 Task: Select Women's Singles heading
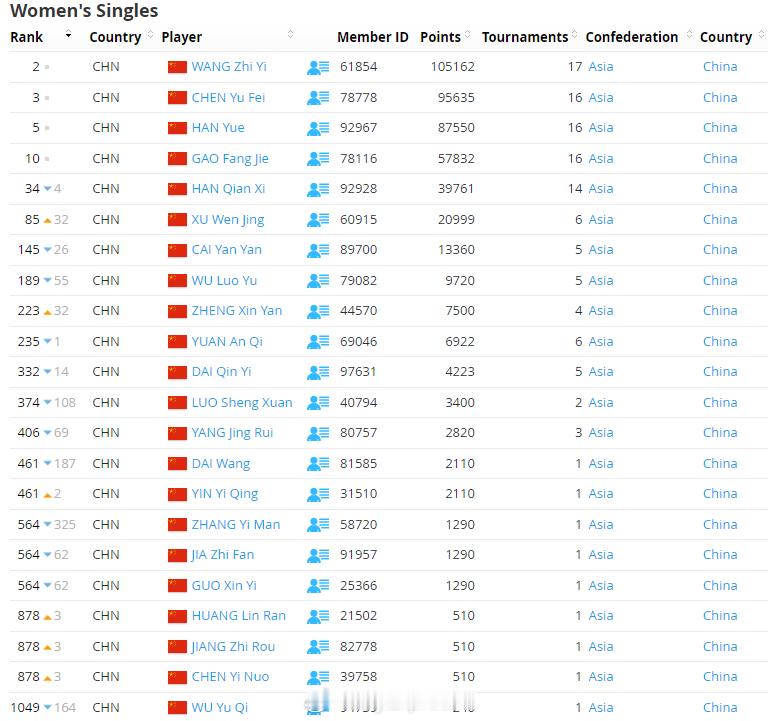coord(84,10)
